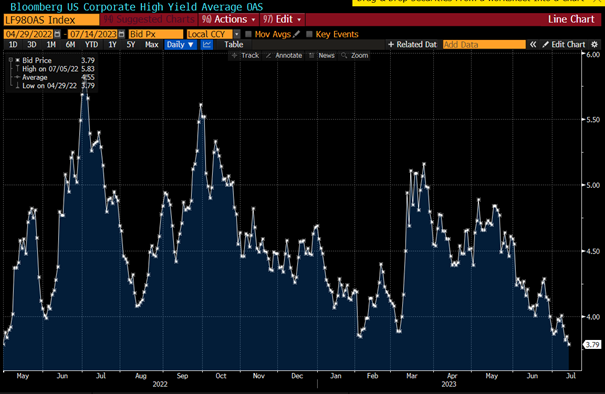605x394 pixels.
Task: Click the Related Data button
Action: [x=412, y=45]
